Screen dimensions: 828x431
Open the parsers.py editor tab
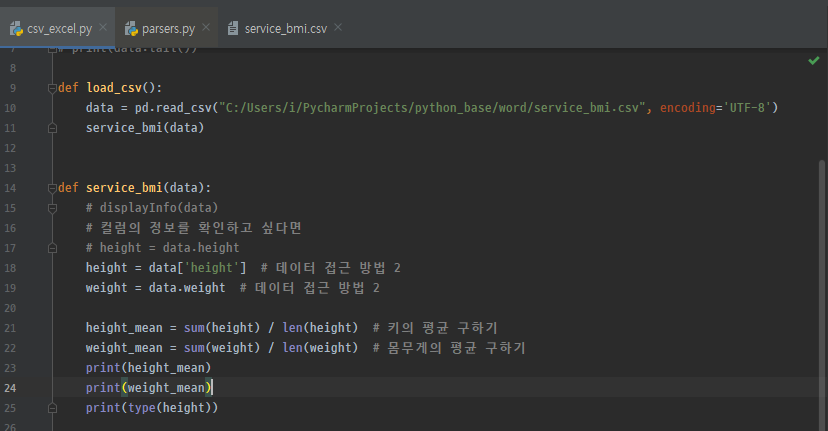(167, 29)
